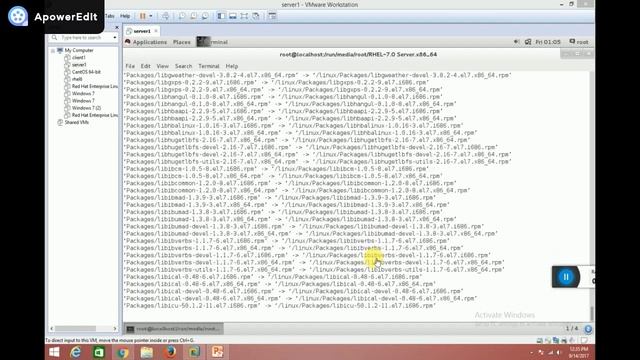Enter full screen mode icon
Image resolution: width=640 pixels, height=360 pixels.
(244, 16)
